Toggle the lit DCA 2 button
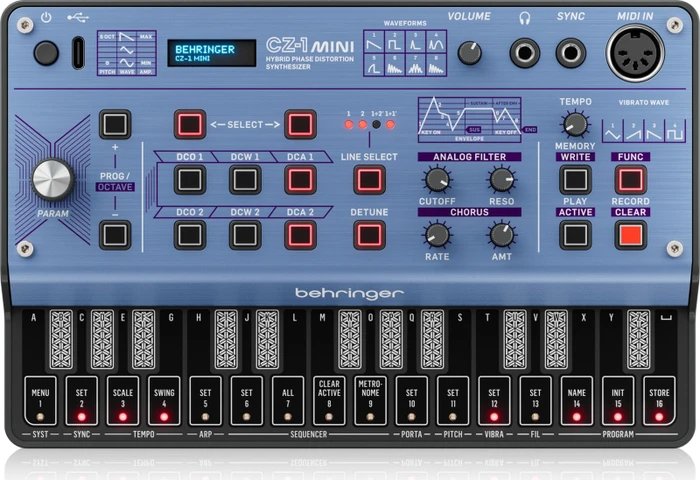Image resolution: width=700 pixels, height=480 pixels. tap(300, 235)
